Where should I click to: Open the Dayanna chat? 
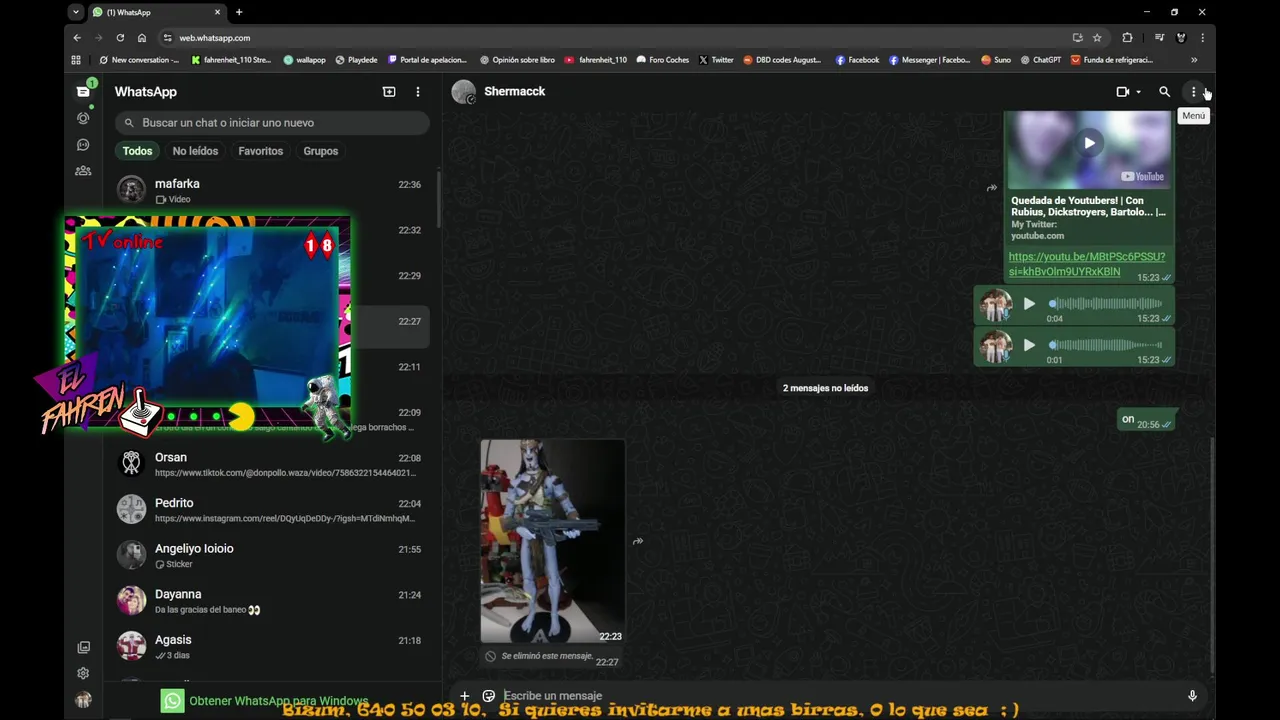(270, 601)
